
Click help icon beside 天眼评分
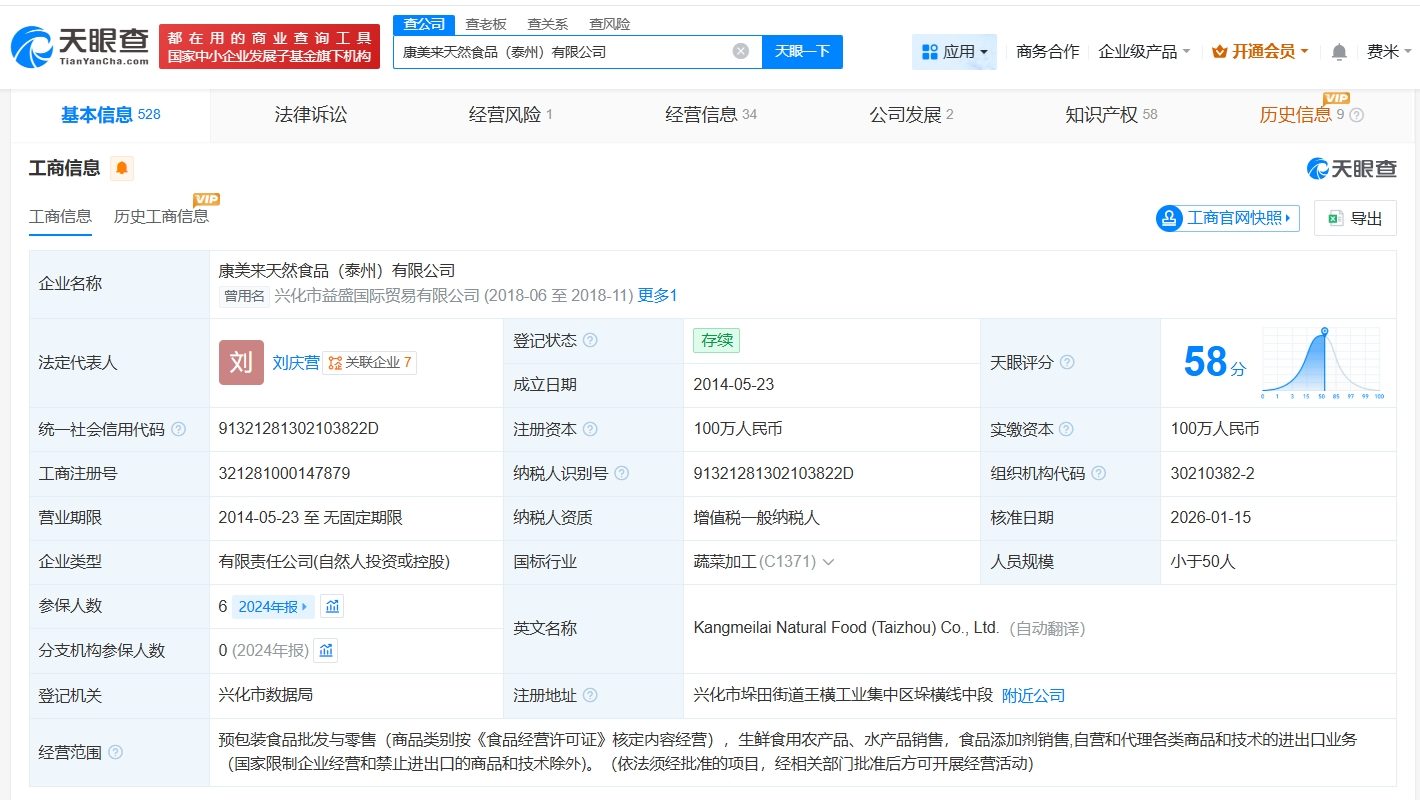1067,362
